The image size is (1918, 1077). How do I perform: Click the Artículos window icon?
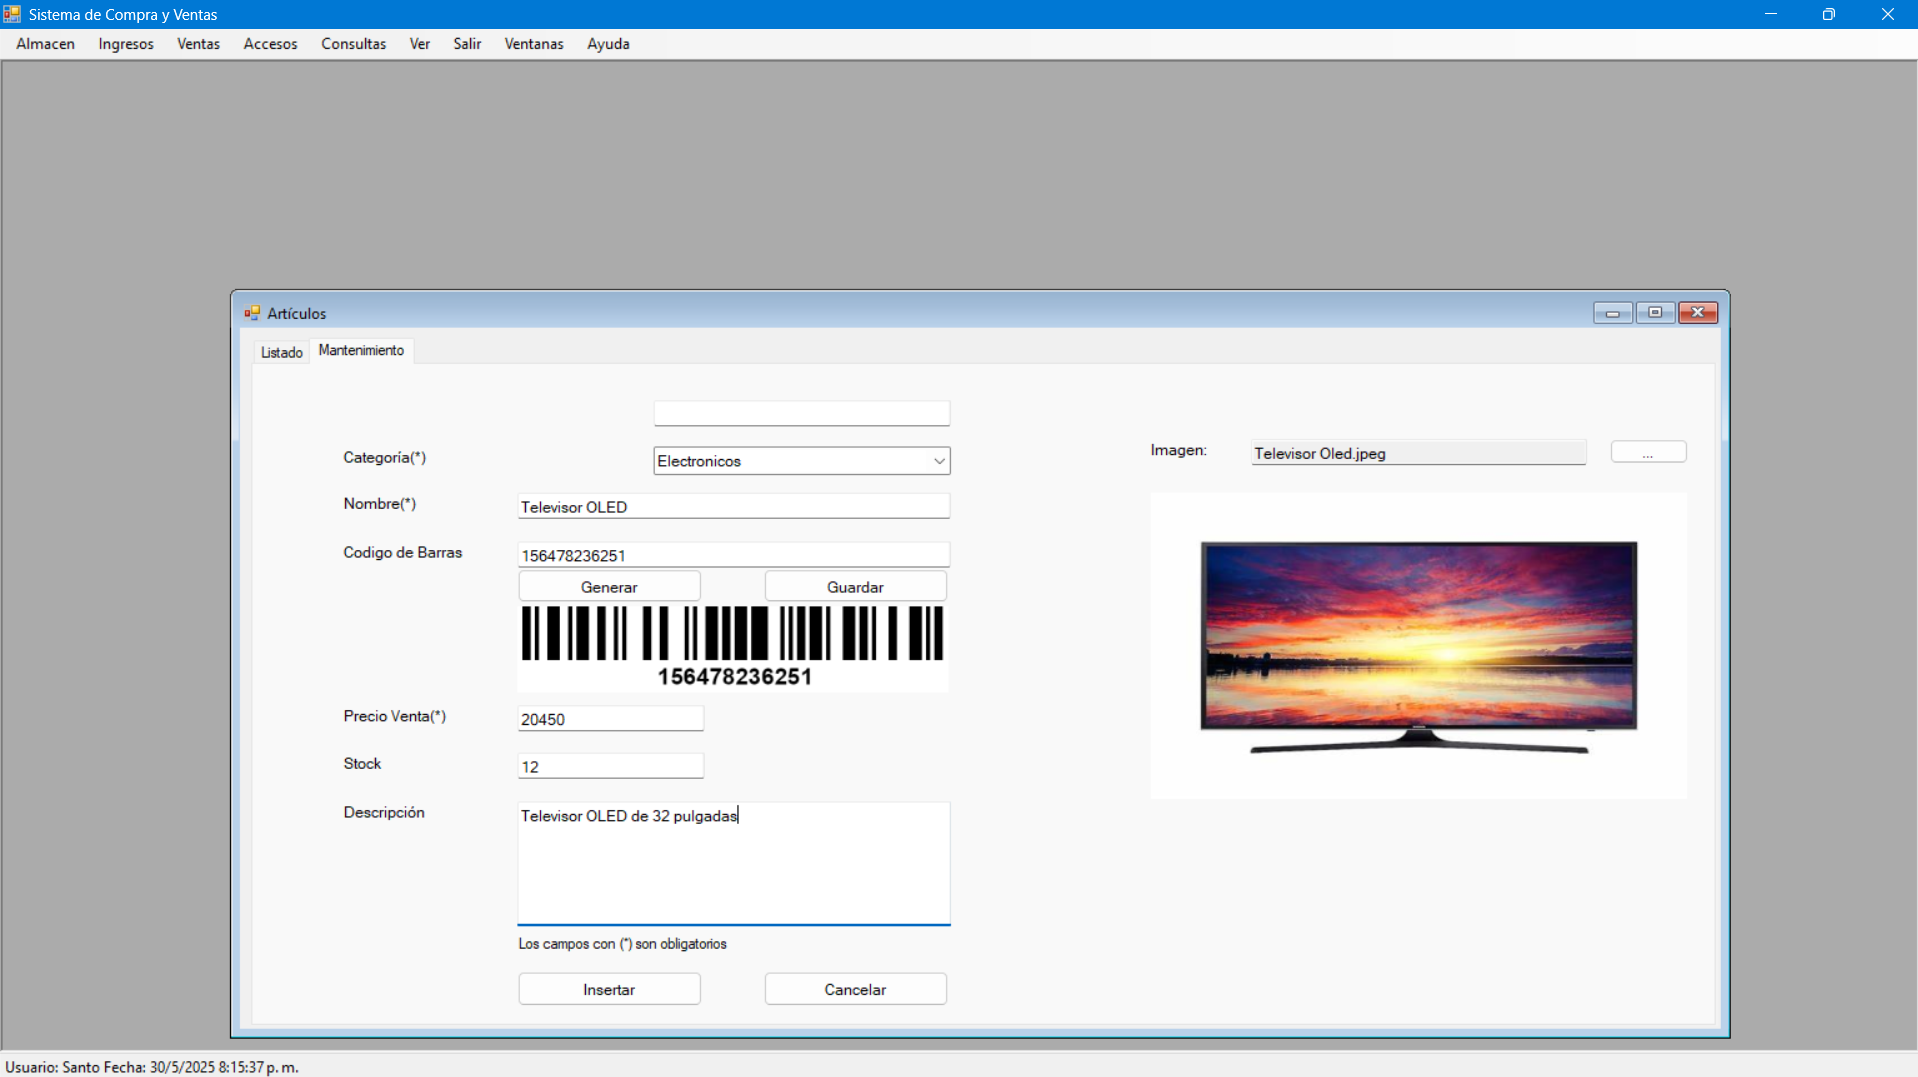[x=252, y=312]
